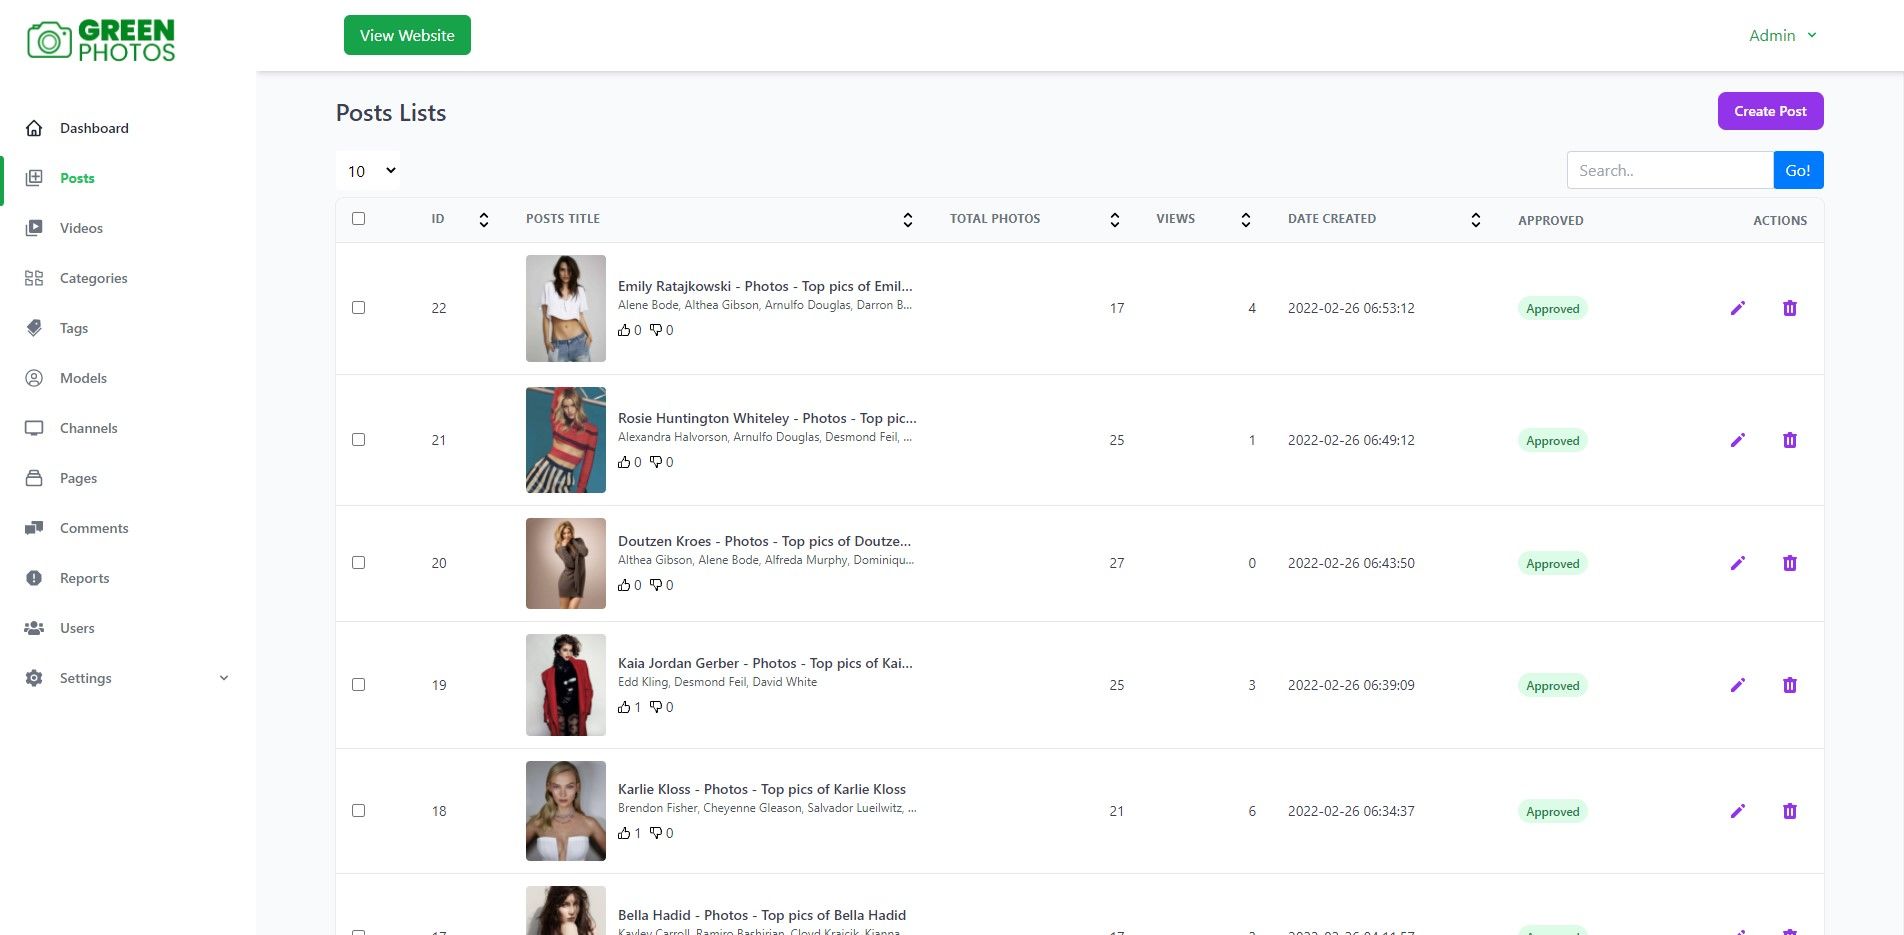Go to Videos in the sidebar
This screenshot has width=1904, height=935.
[x=81, y=228]
